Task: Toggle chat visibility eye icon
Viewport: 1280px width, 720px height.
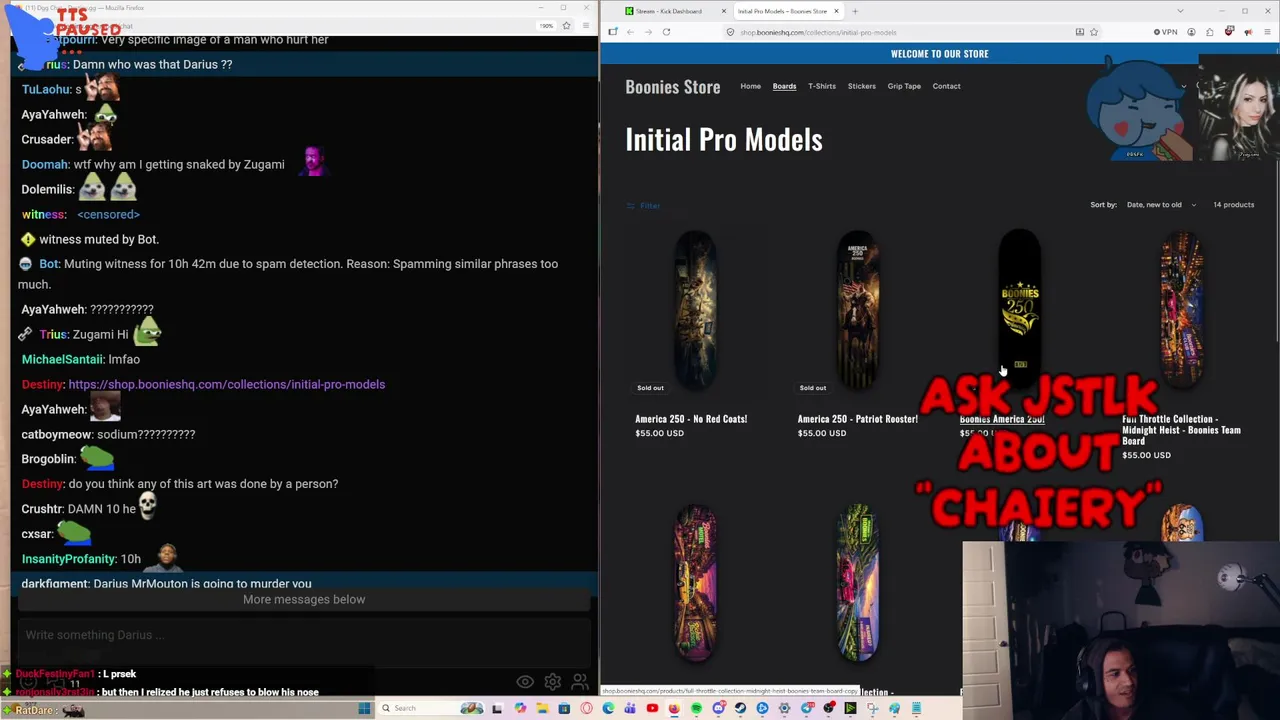Action: [x=525, y=682]
